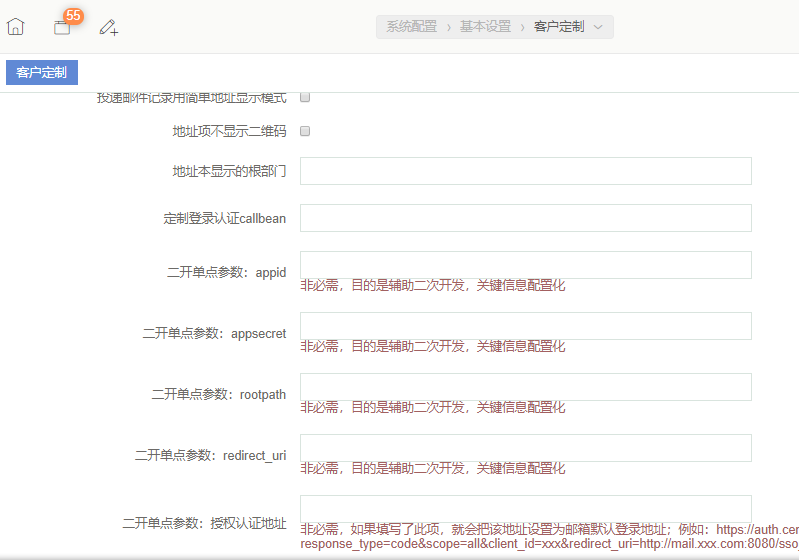Click the rootpath parameter input field
The width and height of the screenshot is (799, 560).
pyautogui.click(x=525, y=387)
